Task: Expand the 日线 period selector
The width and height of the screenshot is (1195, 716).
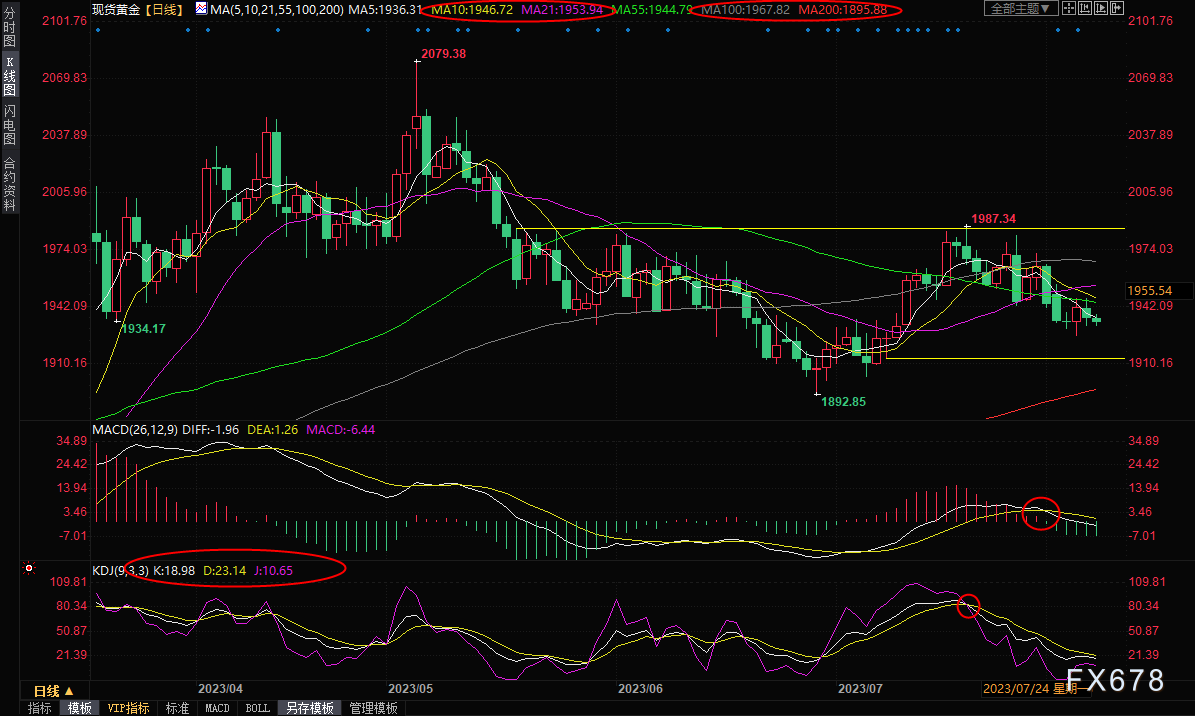Action: (x=54, y=691)
